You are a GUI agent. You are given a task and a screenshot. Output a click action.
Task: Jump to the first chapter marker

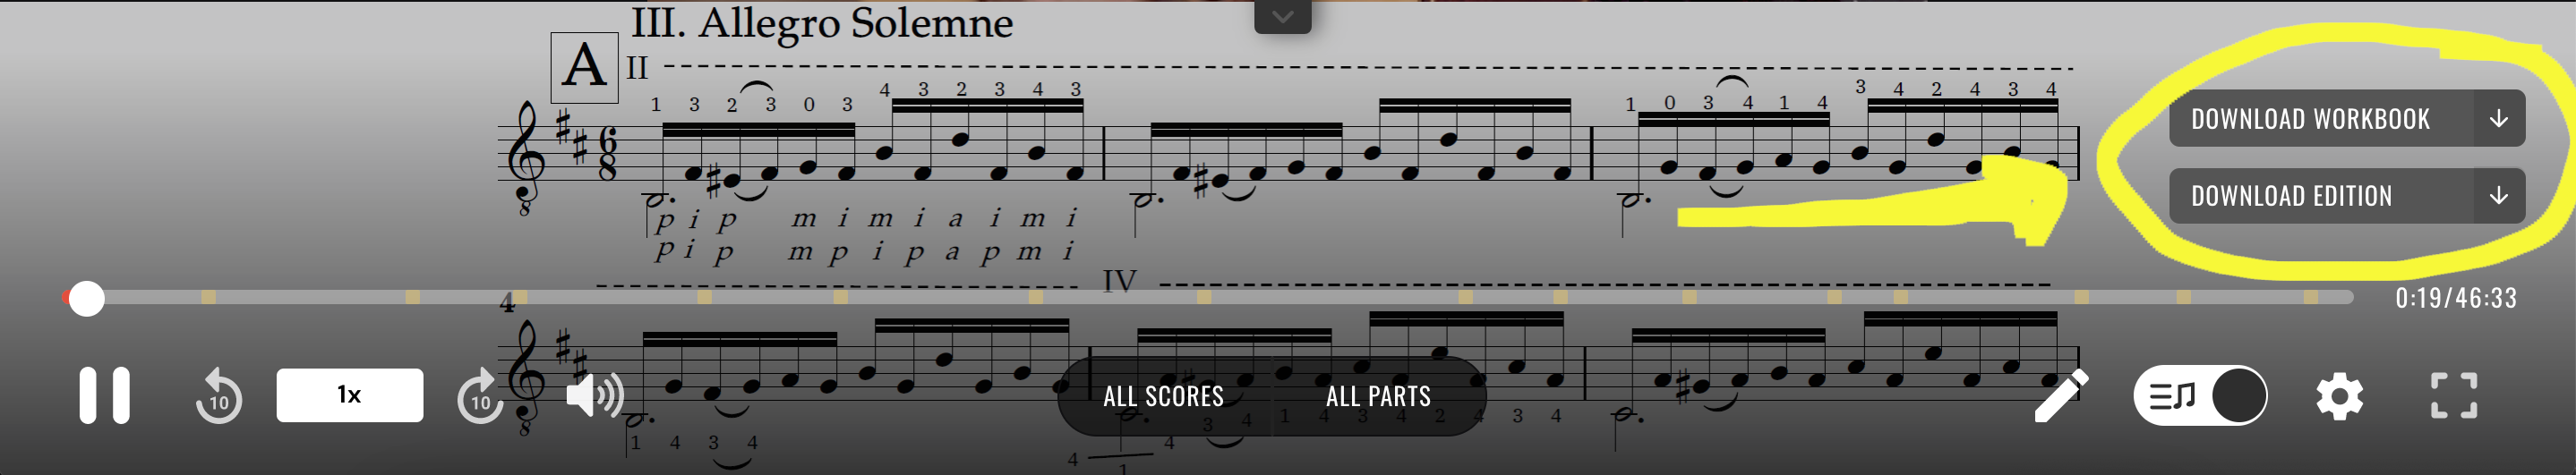(208, 297)
